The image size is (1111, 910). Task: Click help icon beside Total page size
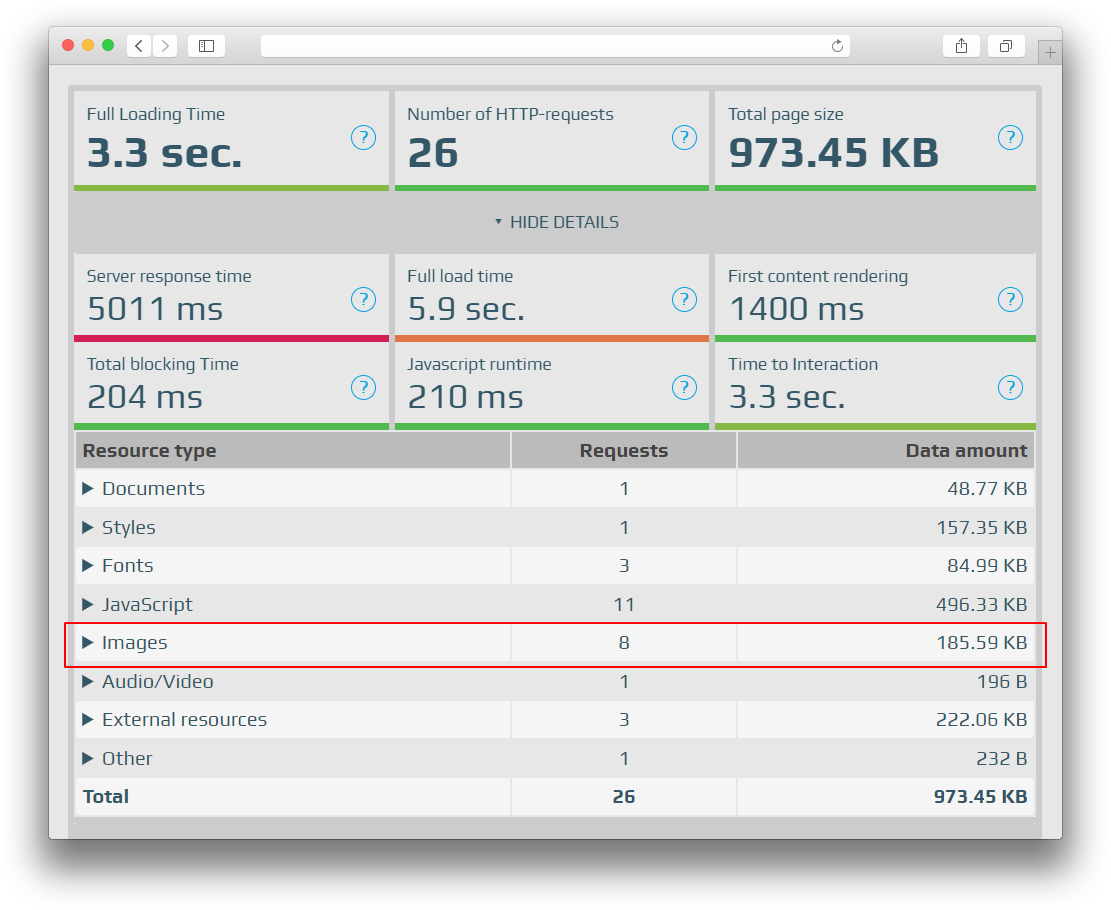1010,138
